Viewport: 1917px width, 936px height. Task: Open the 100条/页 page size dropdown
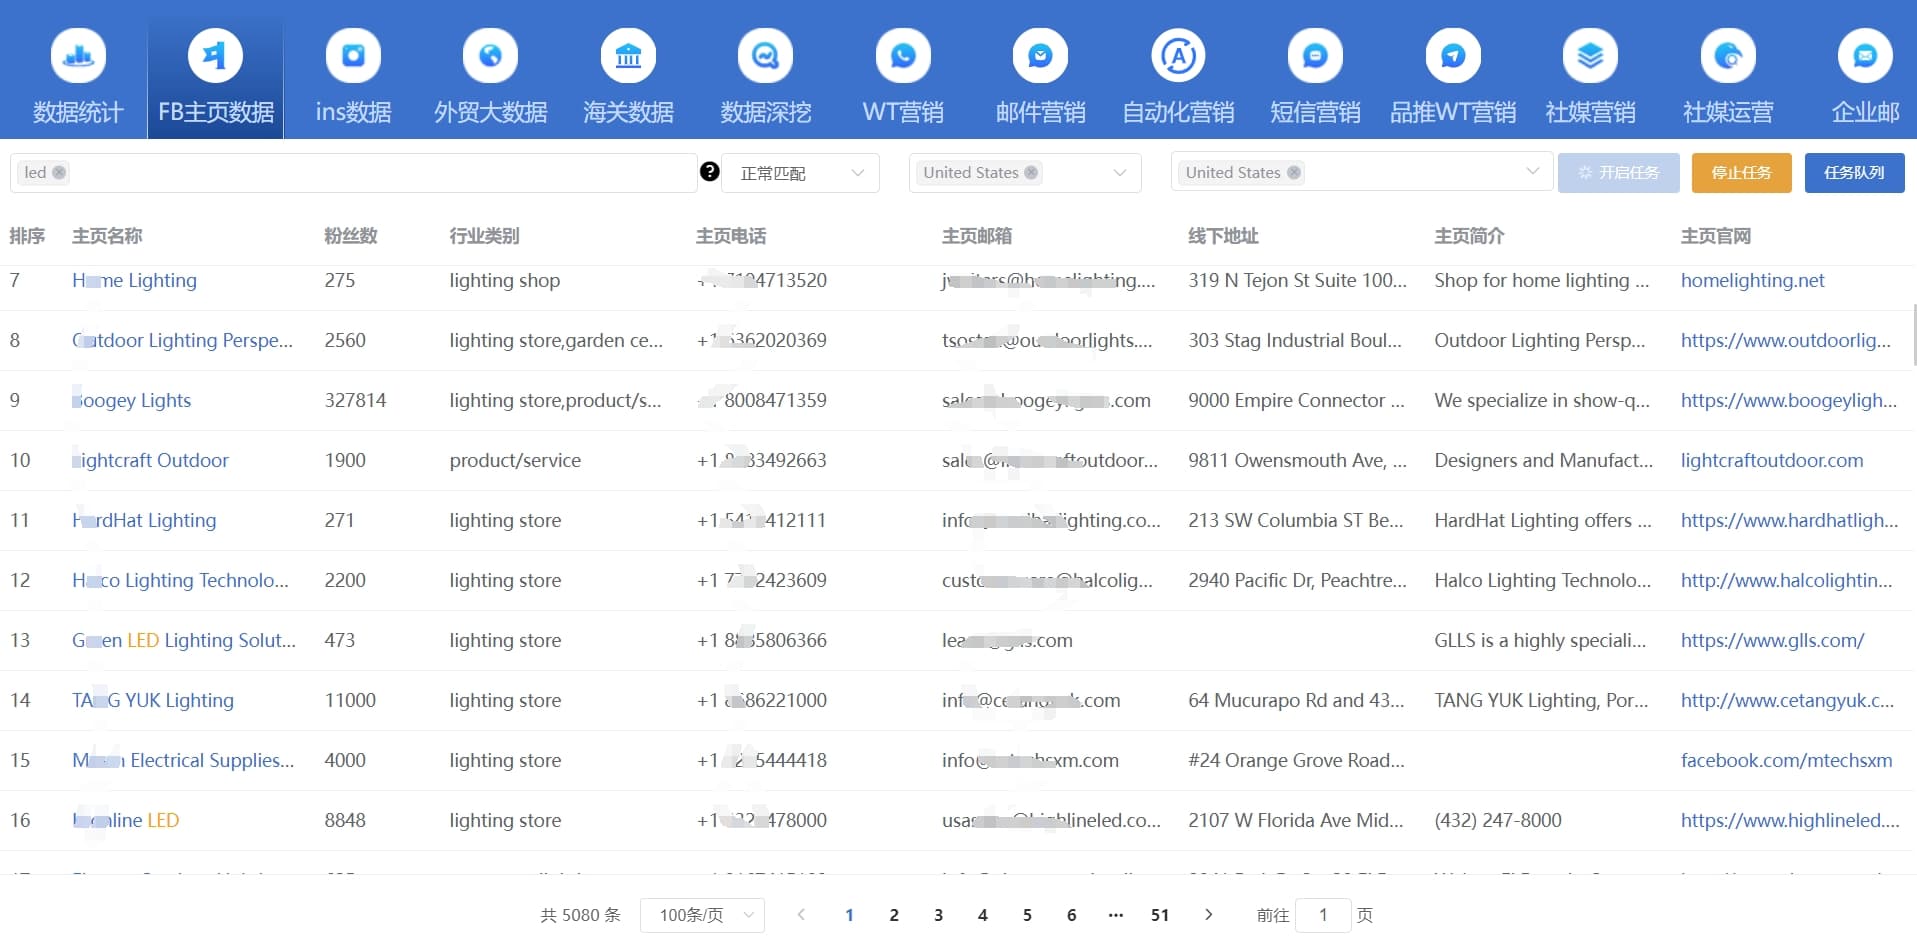[702, 915]
